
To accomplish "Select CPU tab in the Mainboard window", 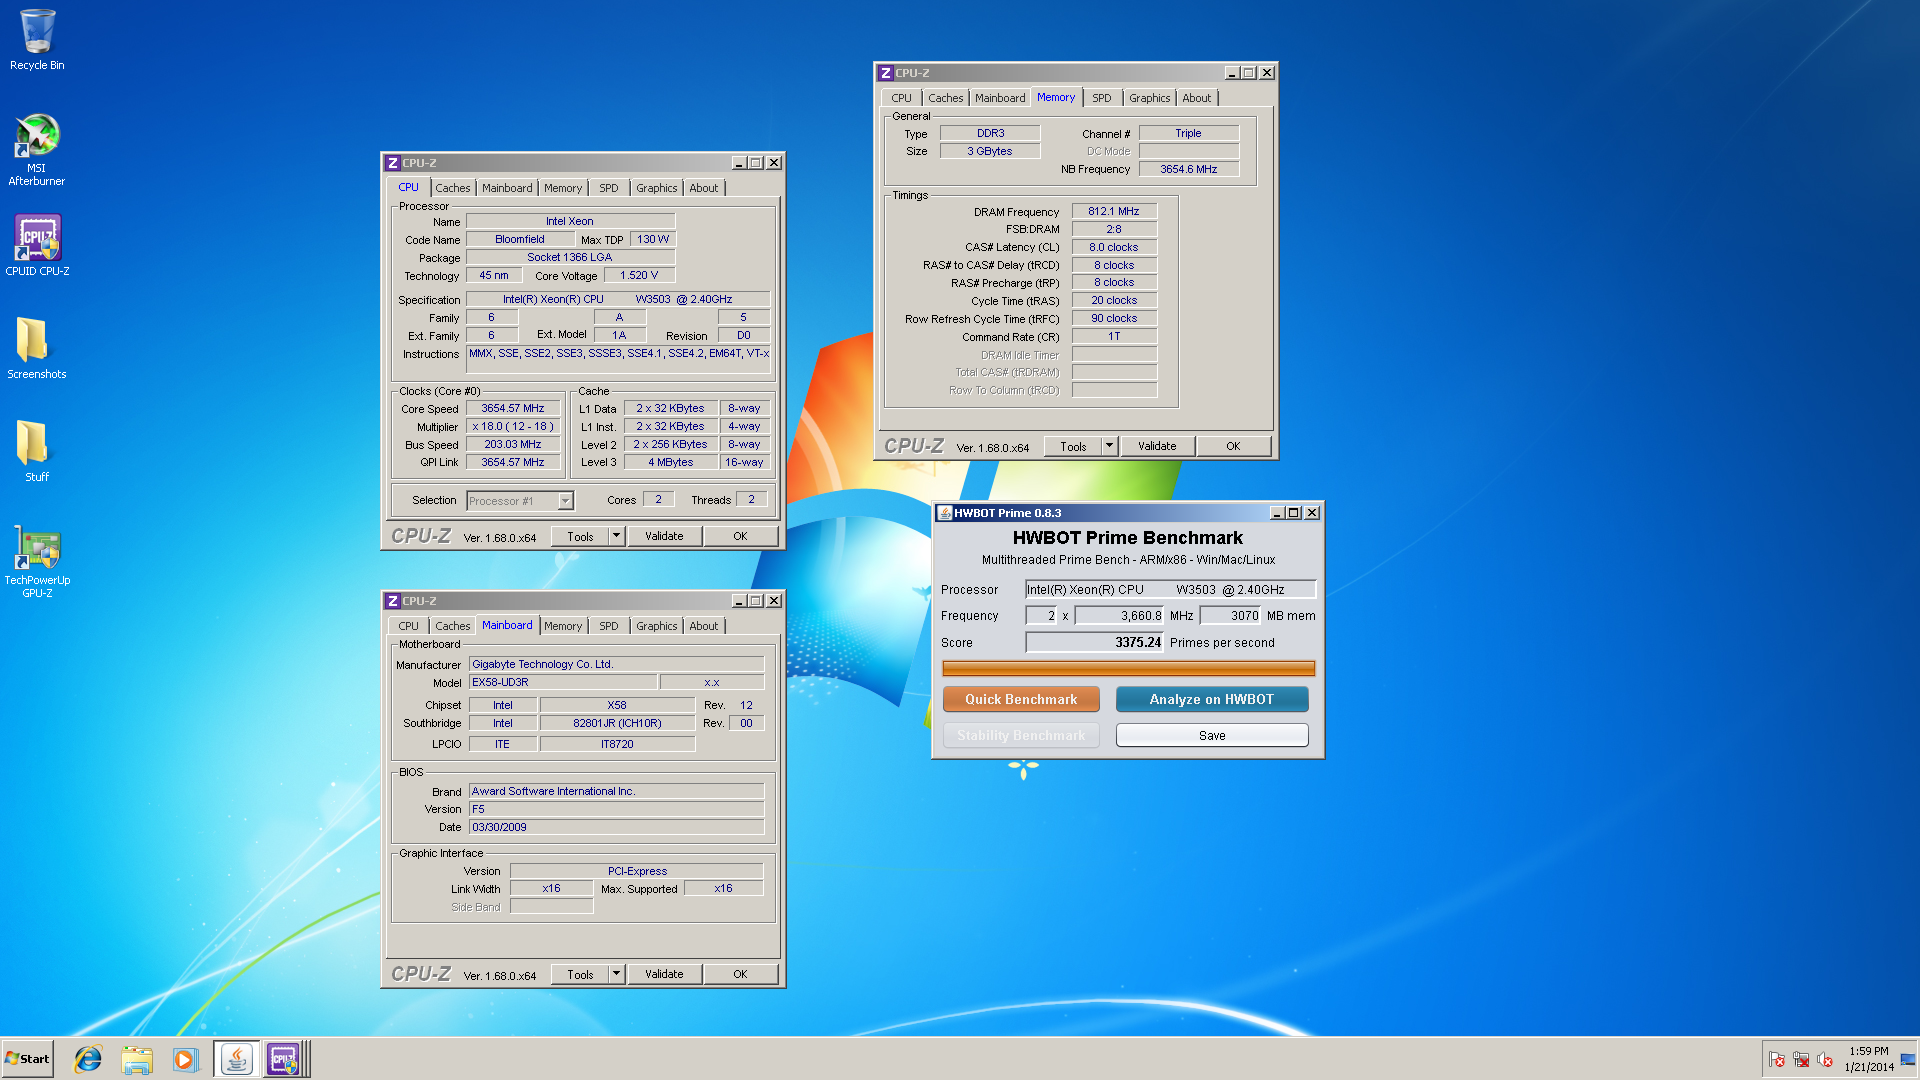I will 408,626.
